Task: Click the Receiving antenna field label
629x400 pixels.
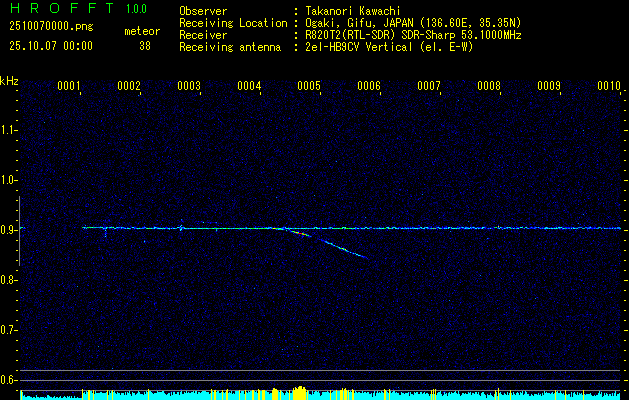Action: 230,47
